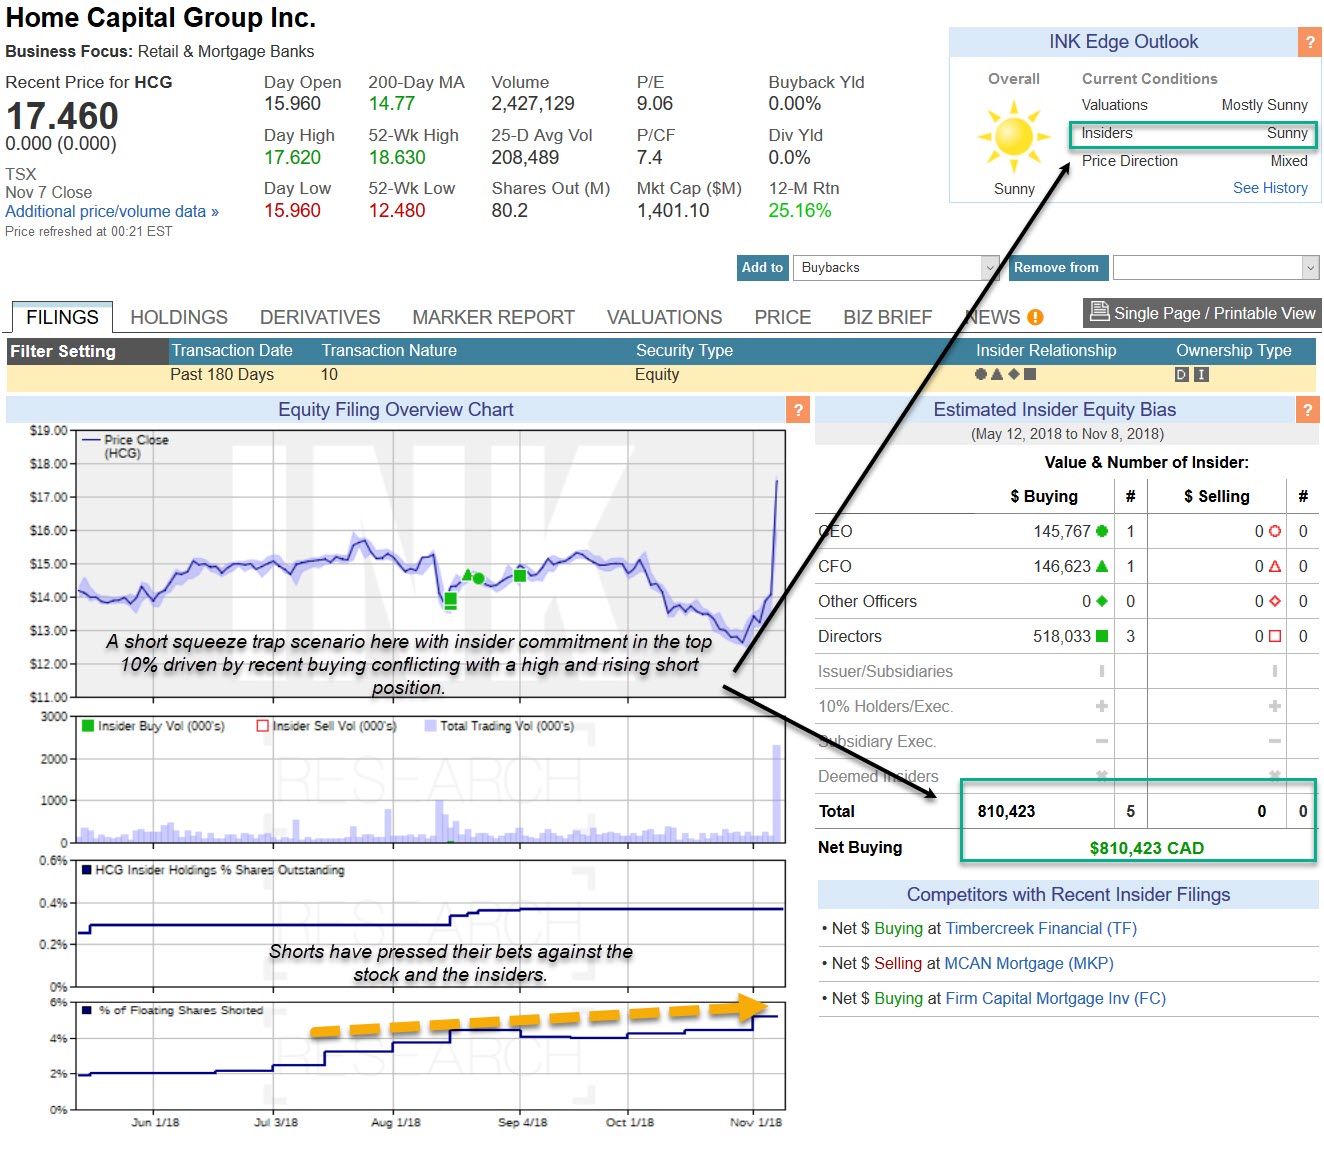Open Timbercreek Financial (TF) competitor link
This screenshot has width=1324, height=1156.
coord(1041,928)
